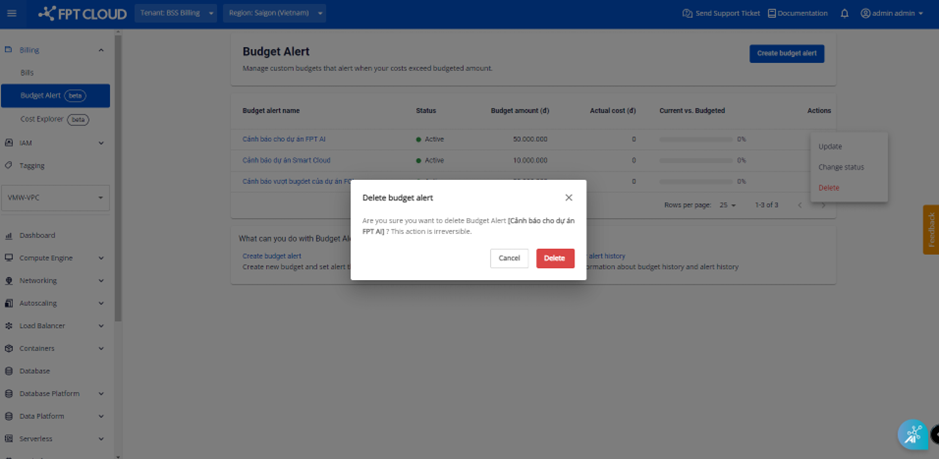Image resolution: width=939 pixels, height=459 pixels.
Task: Open rows per page dropdown
Action: coord(727,205)
